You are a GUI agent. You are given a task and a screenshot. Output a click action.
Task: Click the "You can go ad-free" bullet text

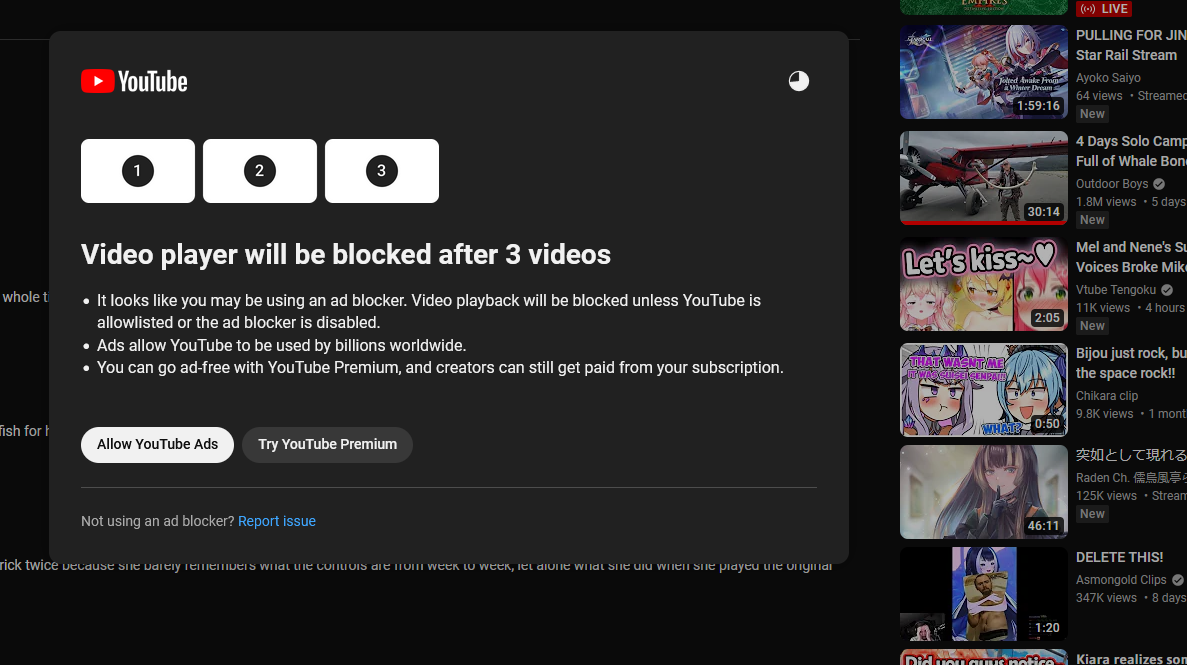tap(440, 367)
